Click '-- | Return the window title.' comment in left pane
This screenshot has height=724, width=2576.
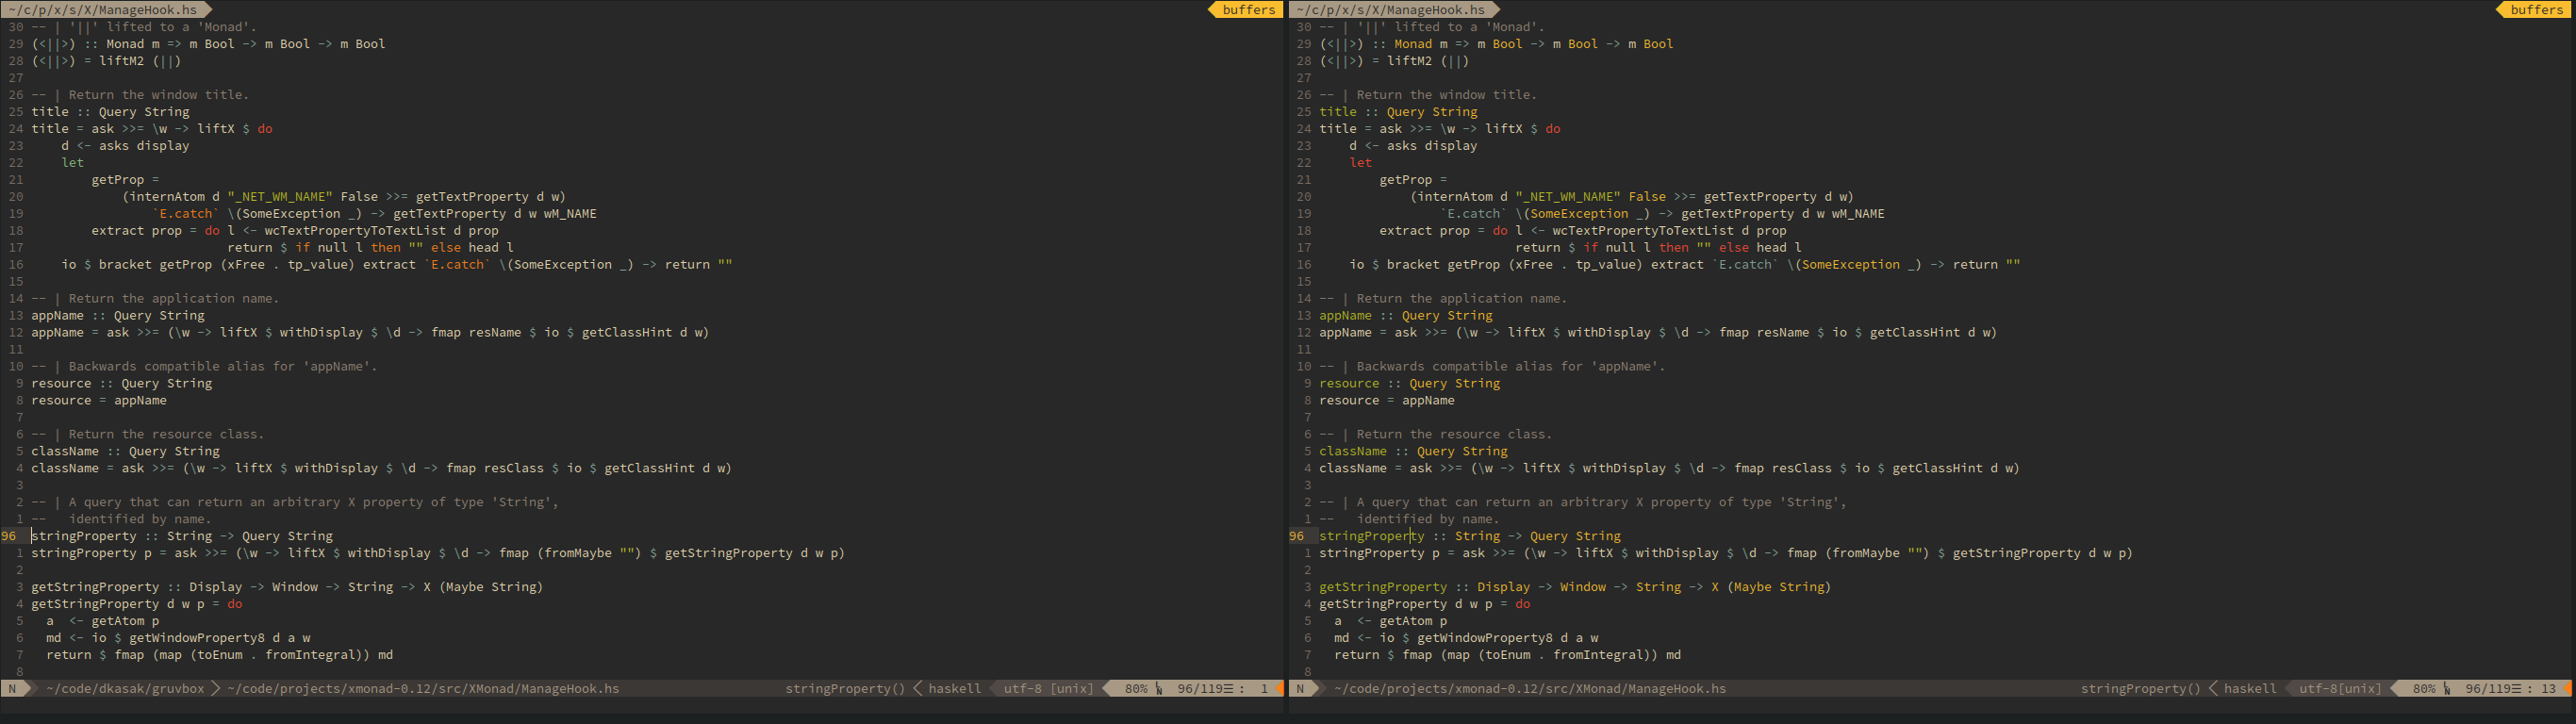pyautogui.click(x=140, y=94)
